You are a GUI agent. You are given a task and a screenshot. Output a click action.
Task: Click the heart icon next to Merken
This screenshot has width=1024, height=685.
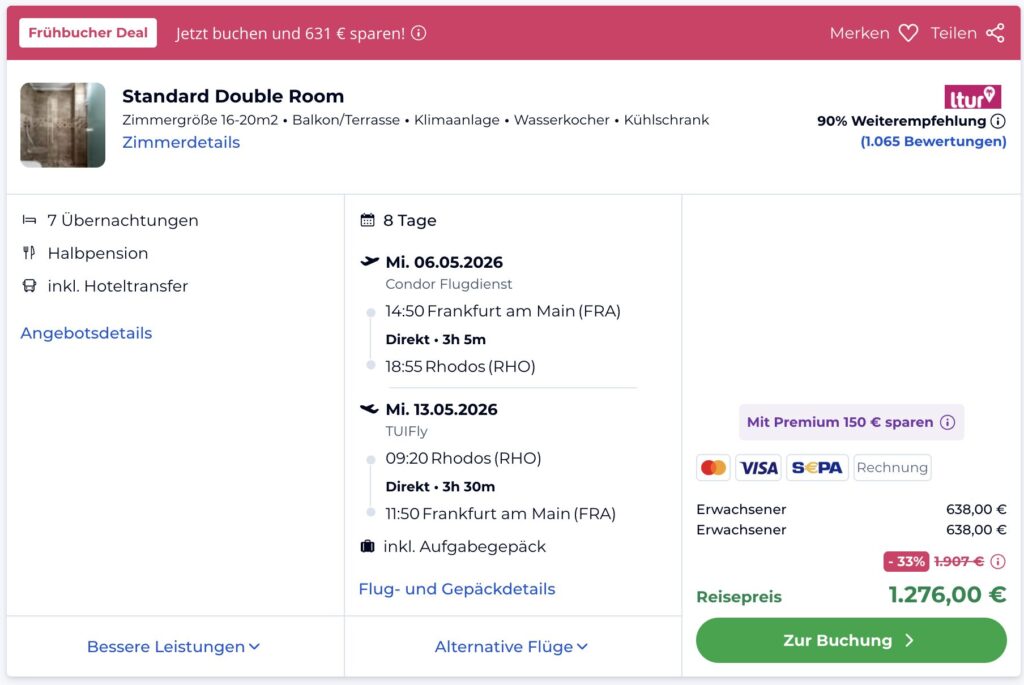[908, 33]
